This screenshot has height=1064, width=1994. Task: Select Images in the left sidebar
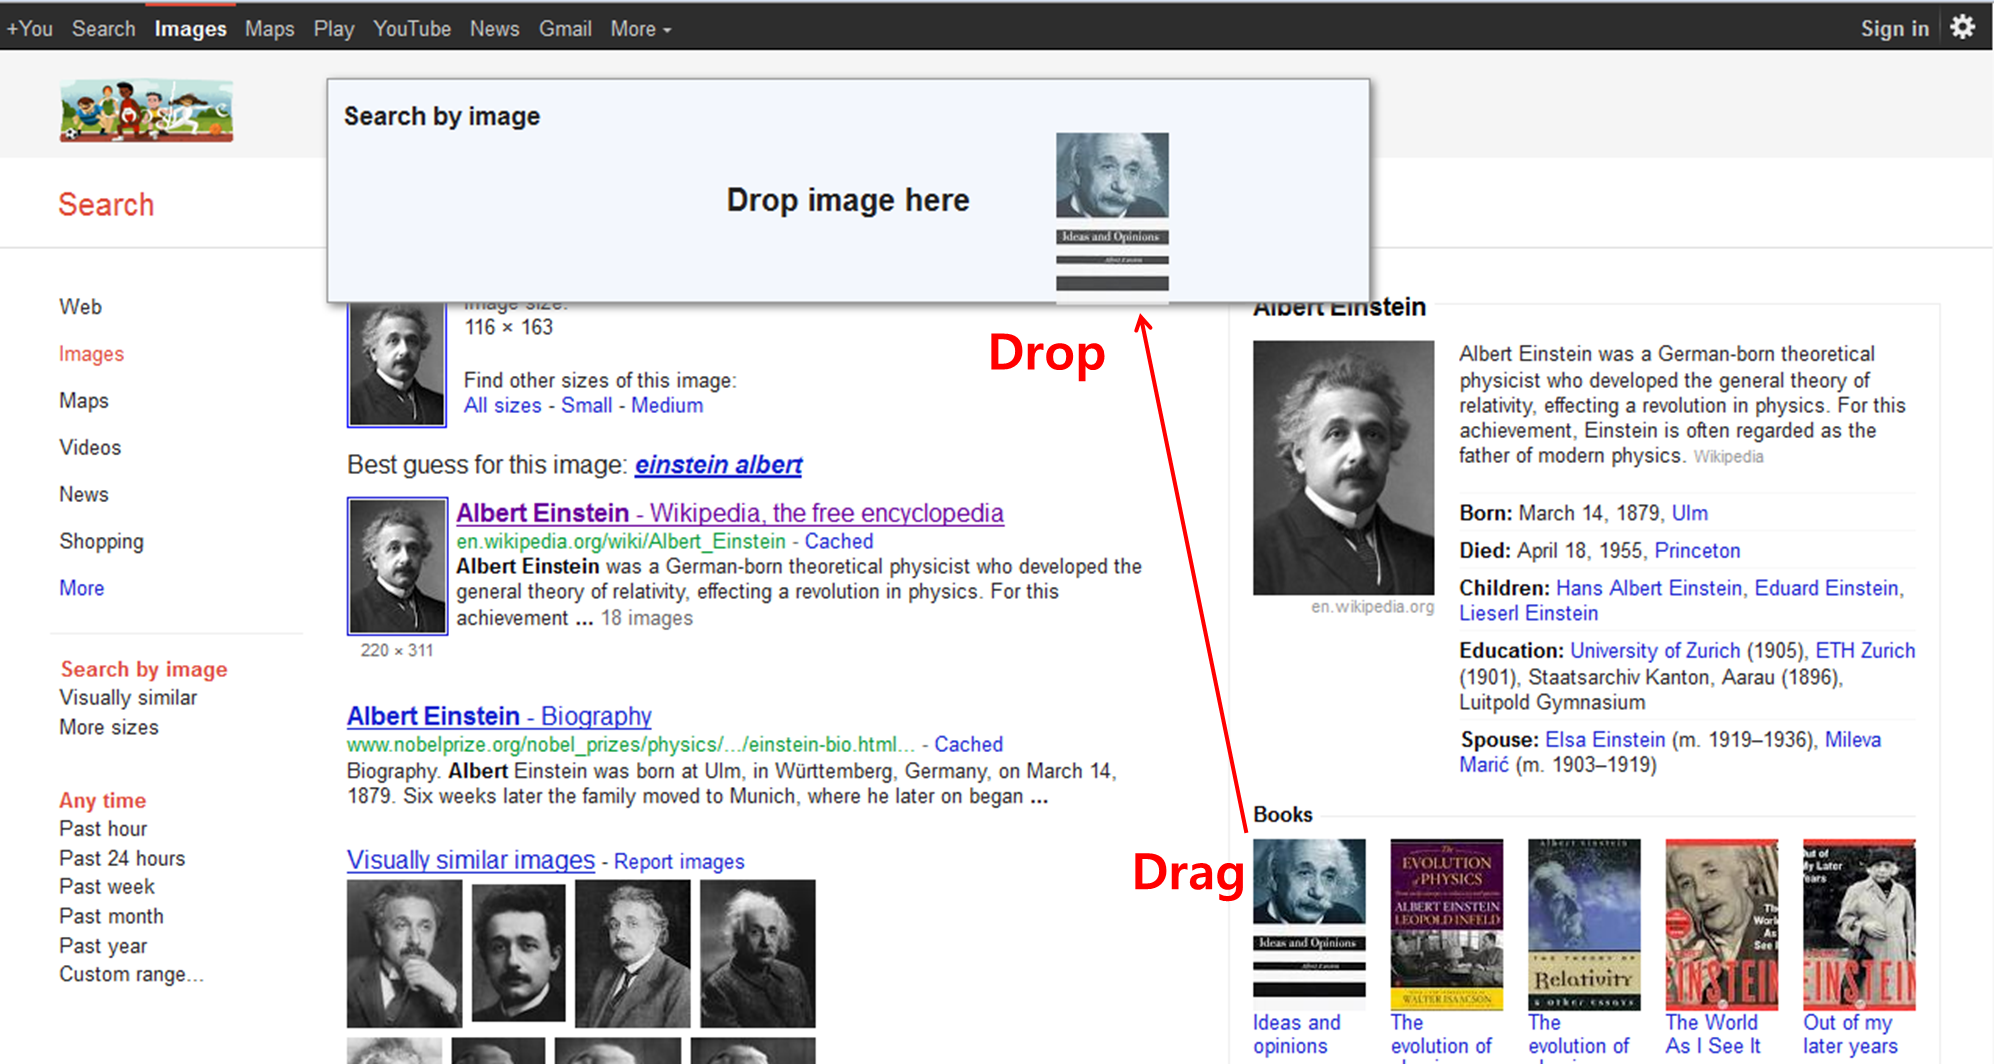point(91,354)
